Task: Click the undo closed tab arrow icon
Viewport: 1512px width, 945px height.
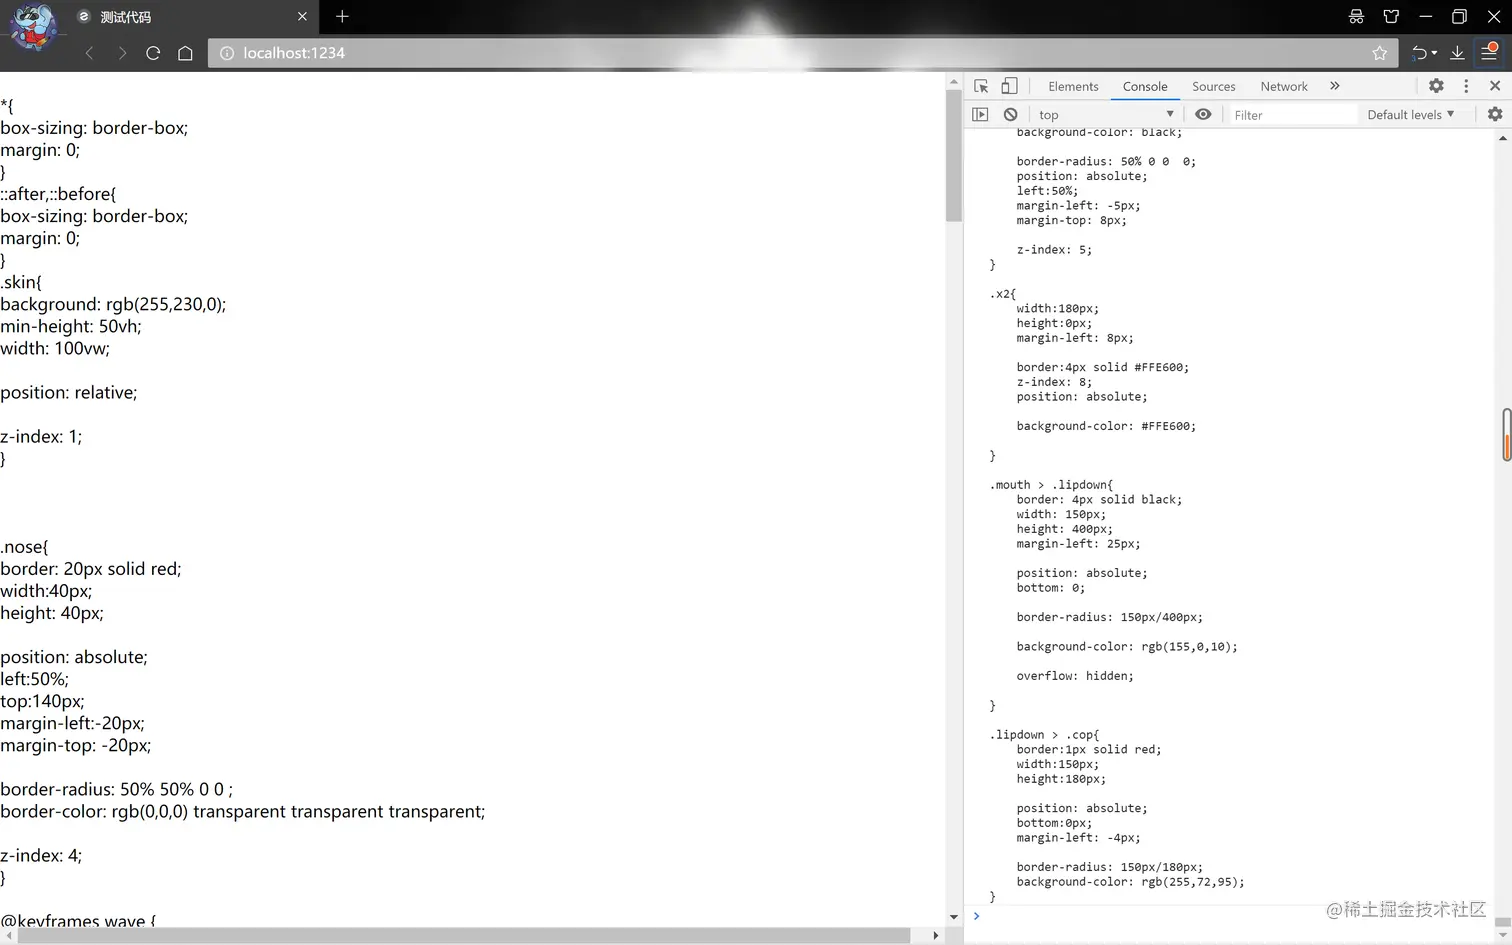Action: point(1418,53)
